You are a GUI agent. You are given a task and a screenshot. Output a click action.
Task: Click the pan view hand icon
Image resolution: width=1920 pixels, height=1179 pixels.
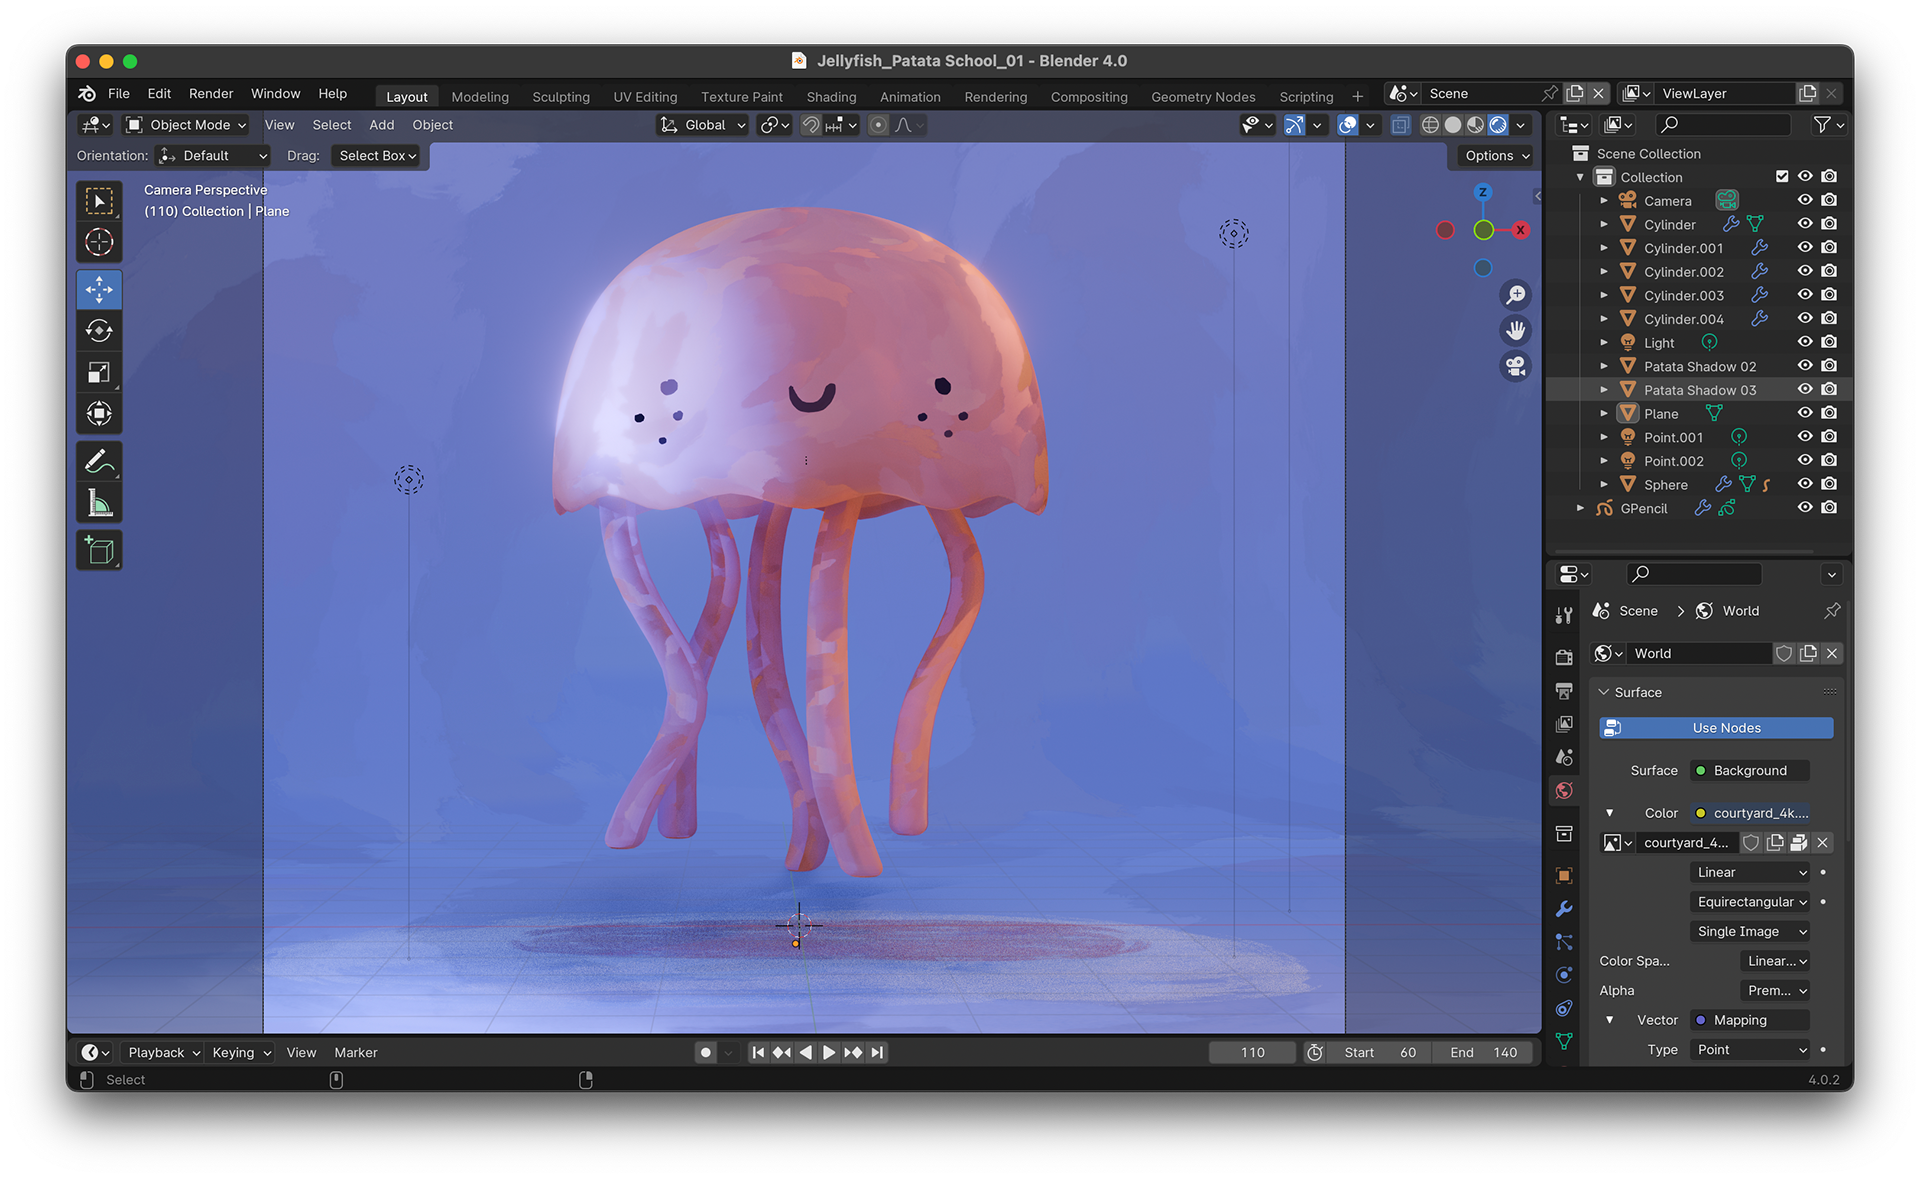coord(1516,330)
